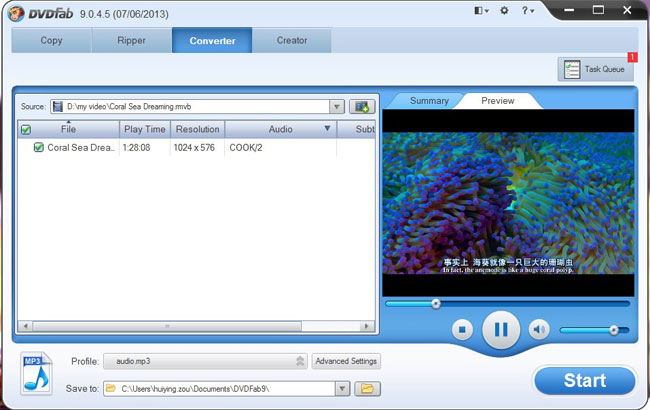Viewport: 650px width, 410px height.
Task: Start the conversion
Action: click(585, 380)
